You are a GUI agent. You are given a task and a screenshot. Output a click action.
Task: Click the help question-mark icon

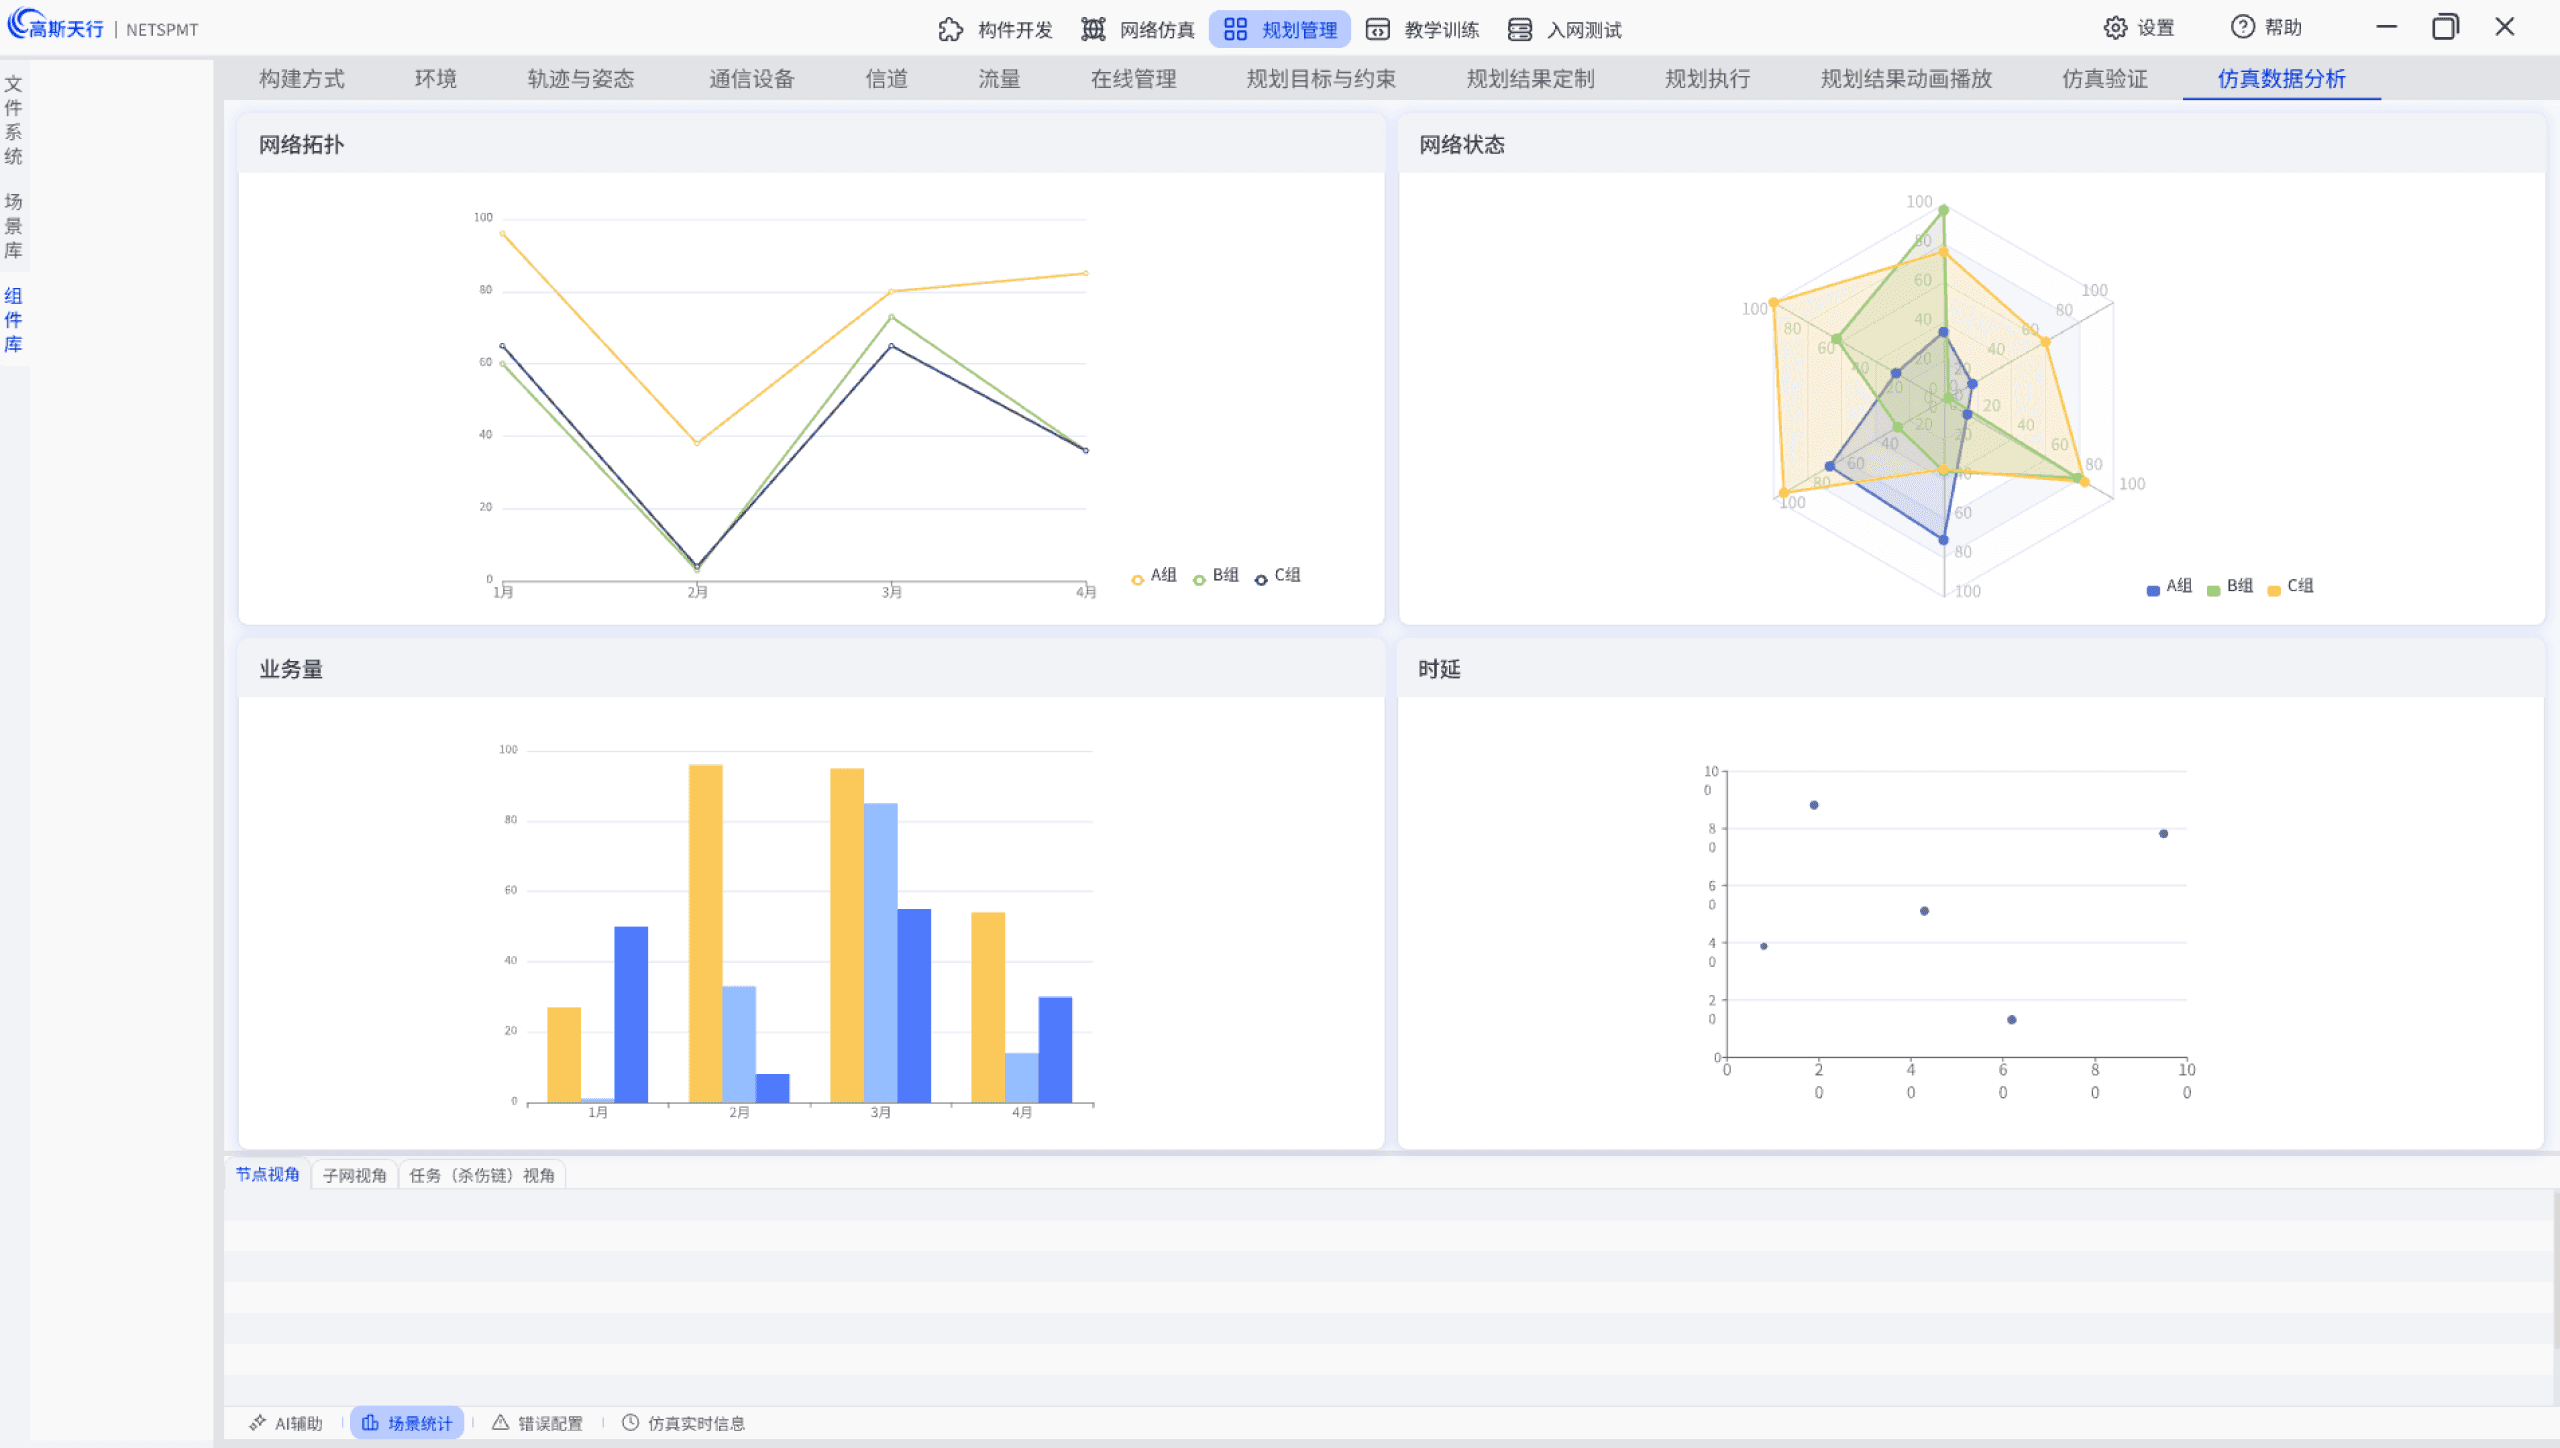2243,27
